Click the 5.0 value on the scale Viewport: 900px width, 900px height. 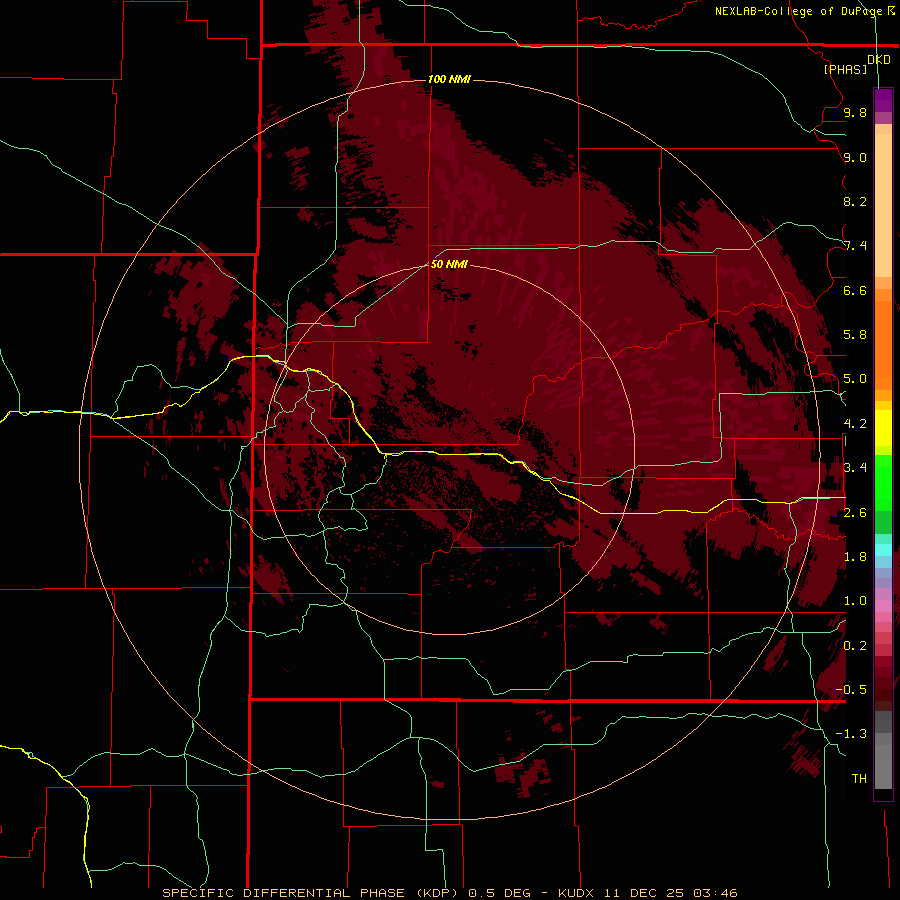855,379
